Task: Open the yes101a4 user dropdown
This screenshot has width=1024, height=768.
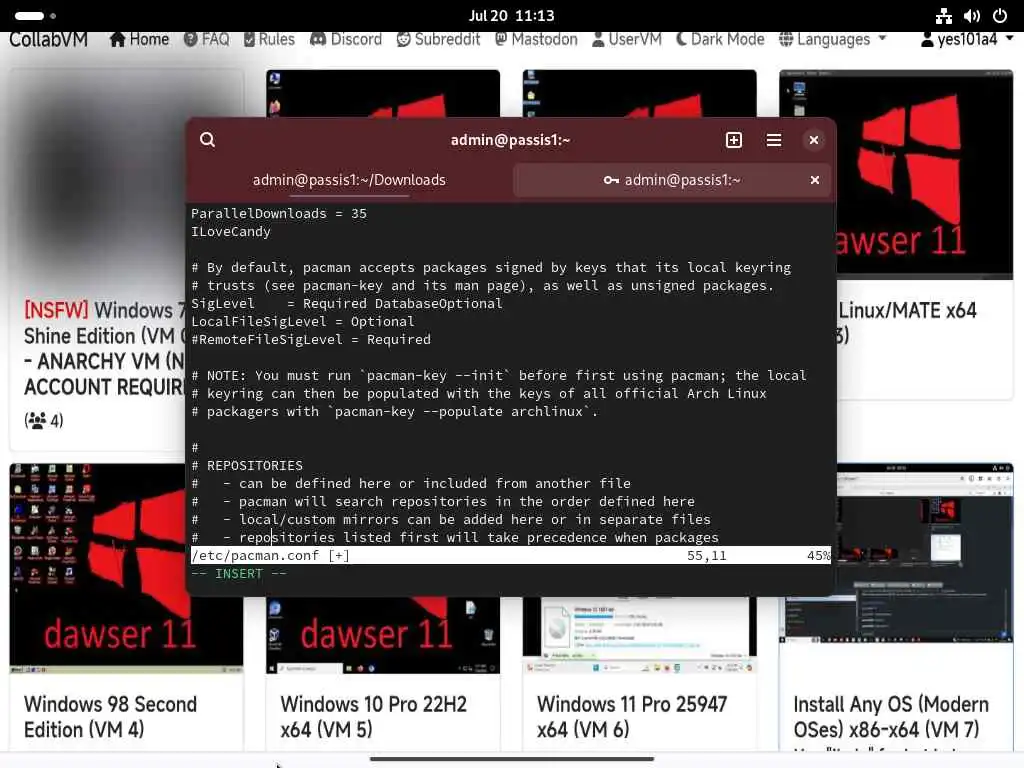Action: [967, 39]
